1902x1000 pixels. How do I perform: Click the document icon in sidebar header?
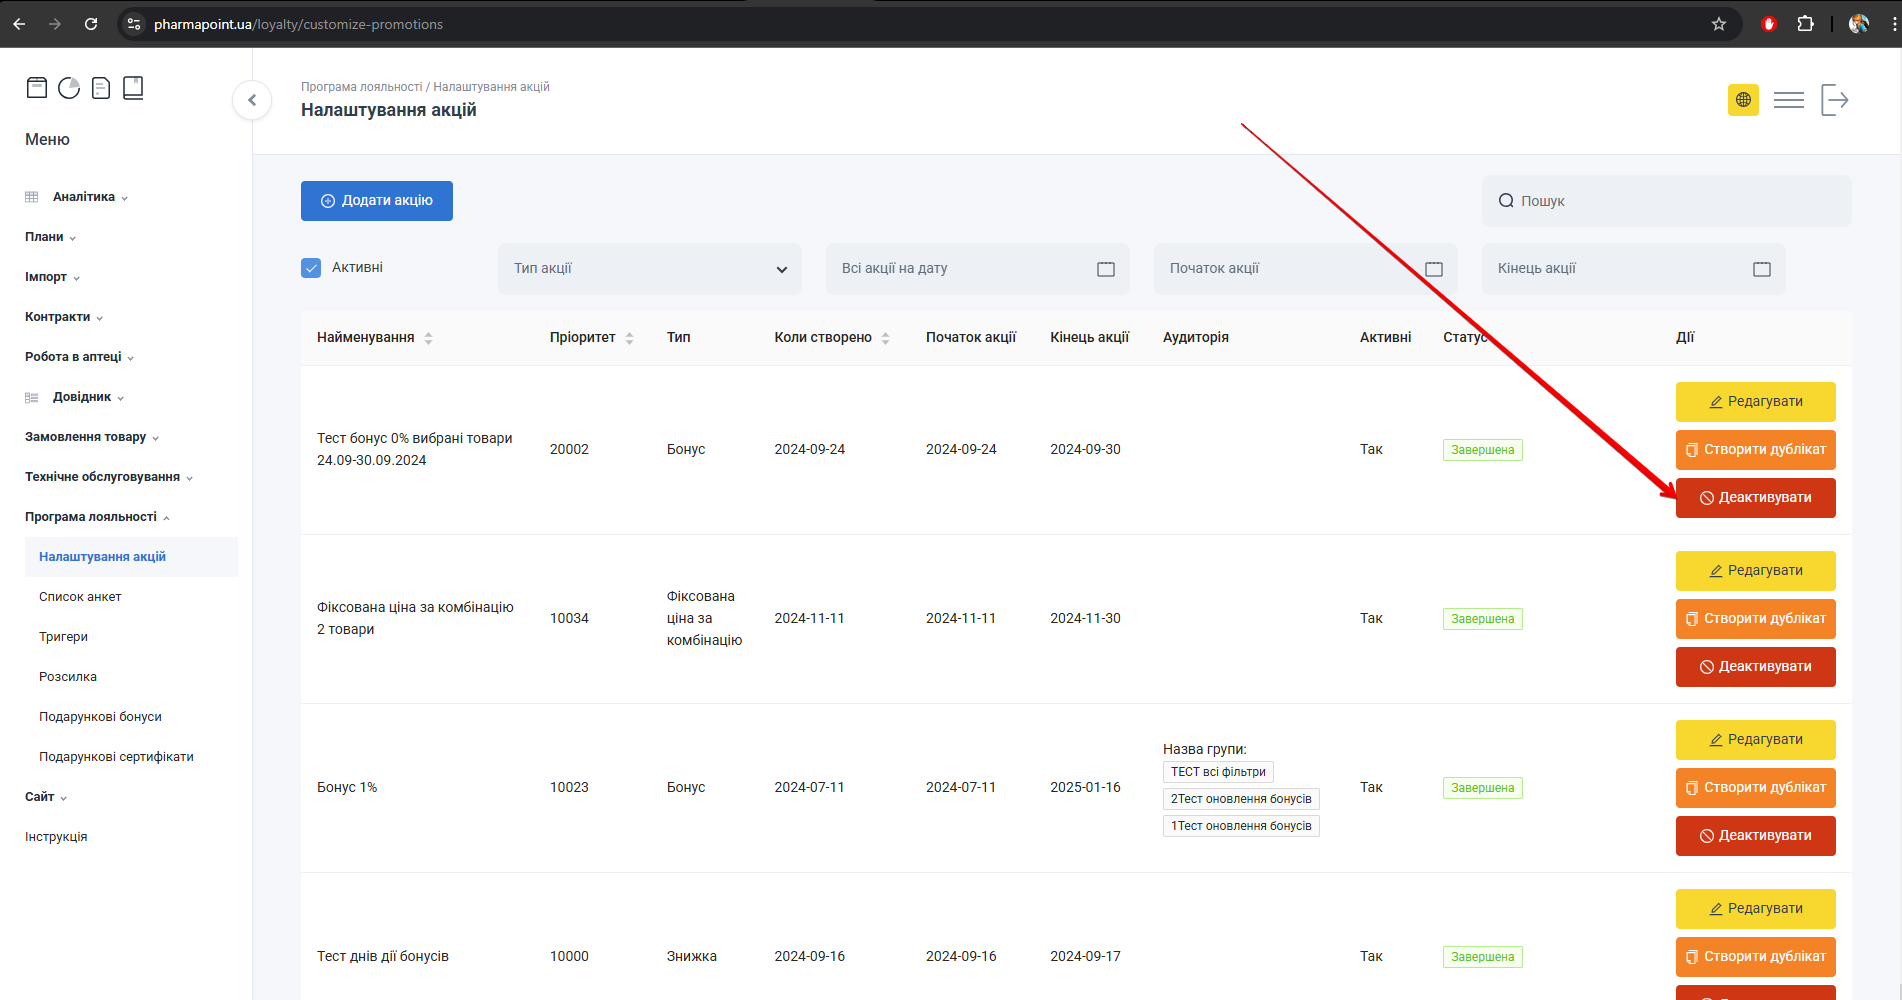[x=101, y=88]
